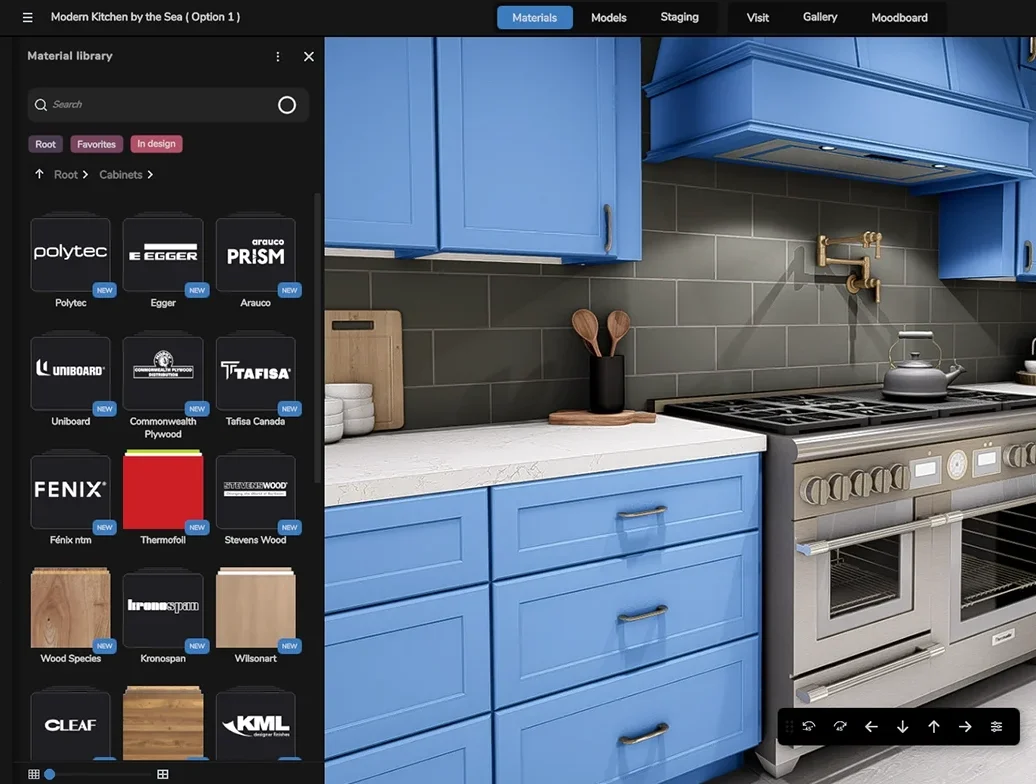Screen dimensions: 1036x784
Task: Select the In design filter tag
Action: (x=157, y=143)
